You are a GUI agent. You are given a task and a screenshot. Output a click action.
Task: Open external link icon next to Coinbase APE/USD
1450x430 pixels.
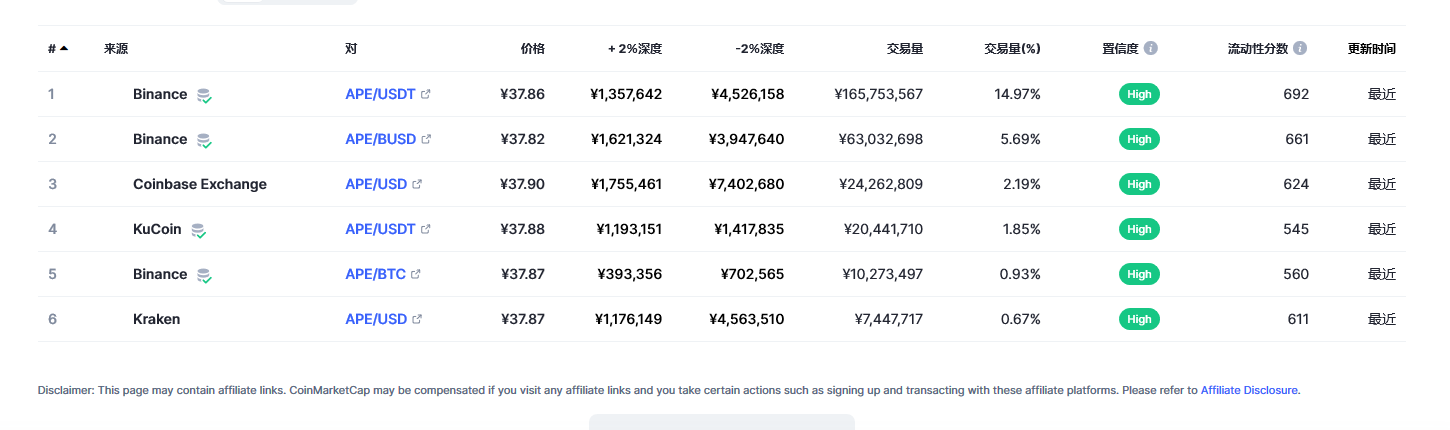(417, 184)
